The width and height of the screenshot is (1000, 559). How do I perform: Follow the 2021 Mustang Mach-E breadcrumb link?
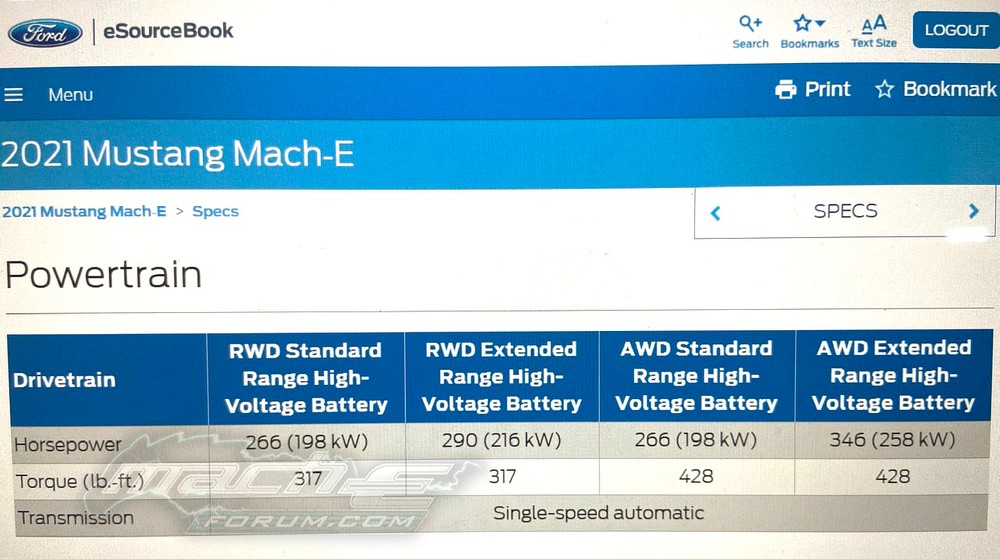[x=84, y=211]
